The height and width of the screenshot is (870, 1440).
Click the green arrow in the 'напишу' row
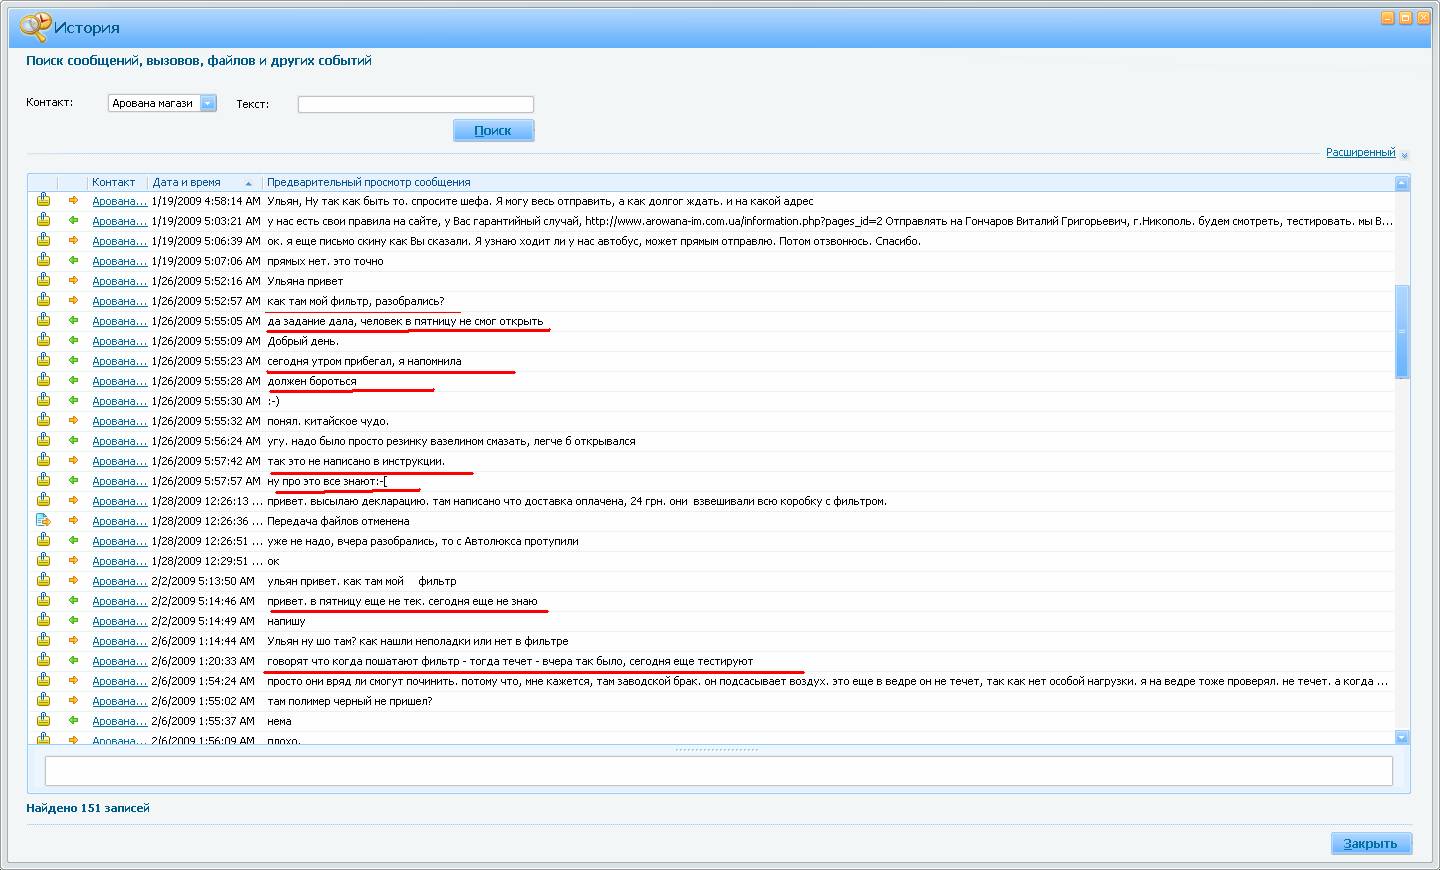[x=73, y=620]
